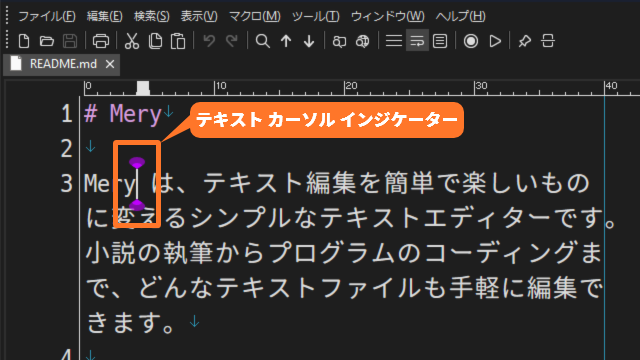Select no-wrap lines icon
The height and width of the screenshot is (360, 640).
394,41
